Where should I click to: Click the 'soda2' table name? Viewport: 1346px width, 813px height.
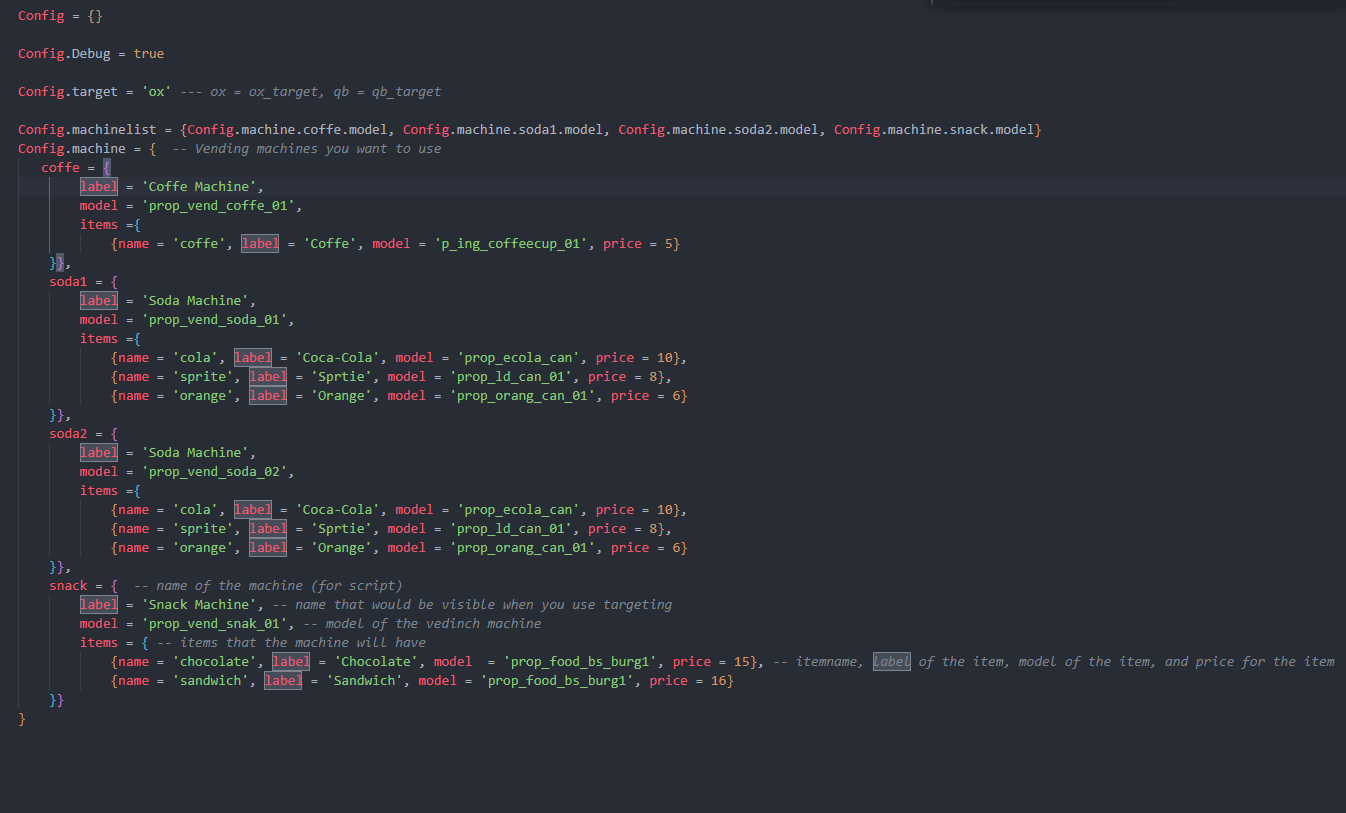pos(67,433)
